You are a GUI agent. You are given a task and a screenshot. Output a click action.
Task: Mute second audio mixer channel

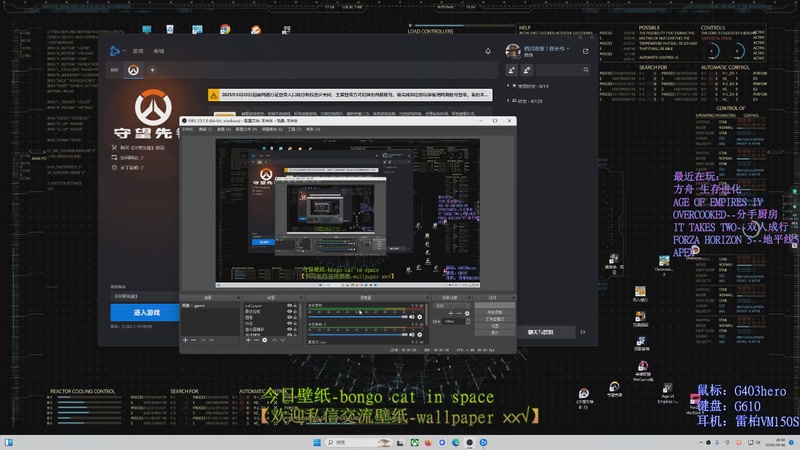pyautogui.click(x=412, y=334)
